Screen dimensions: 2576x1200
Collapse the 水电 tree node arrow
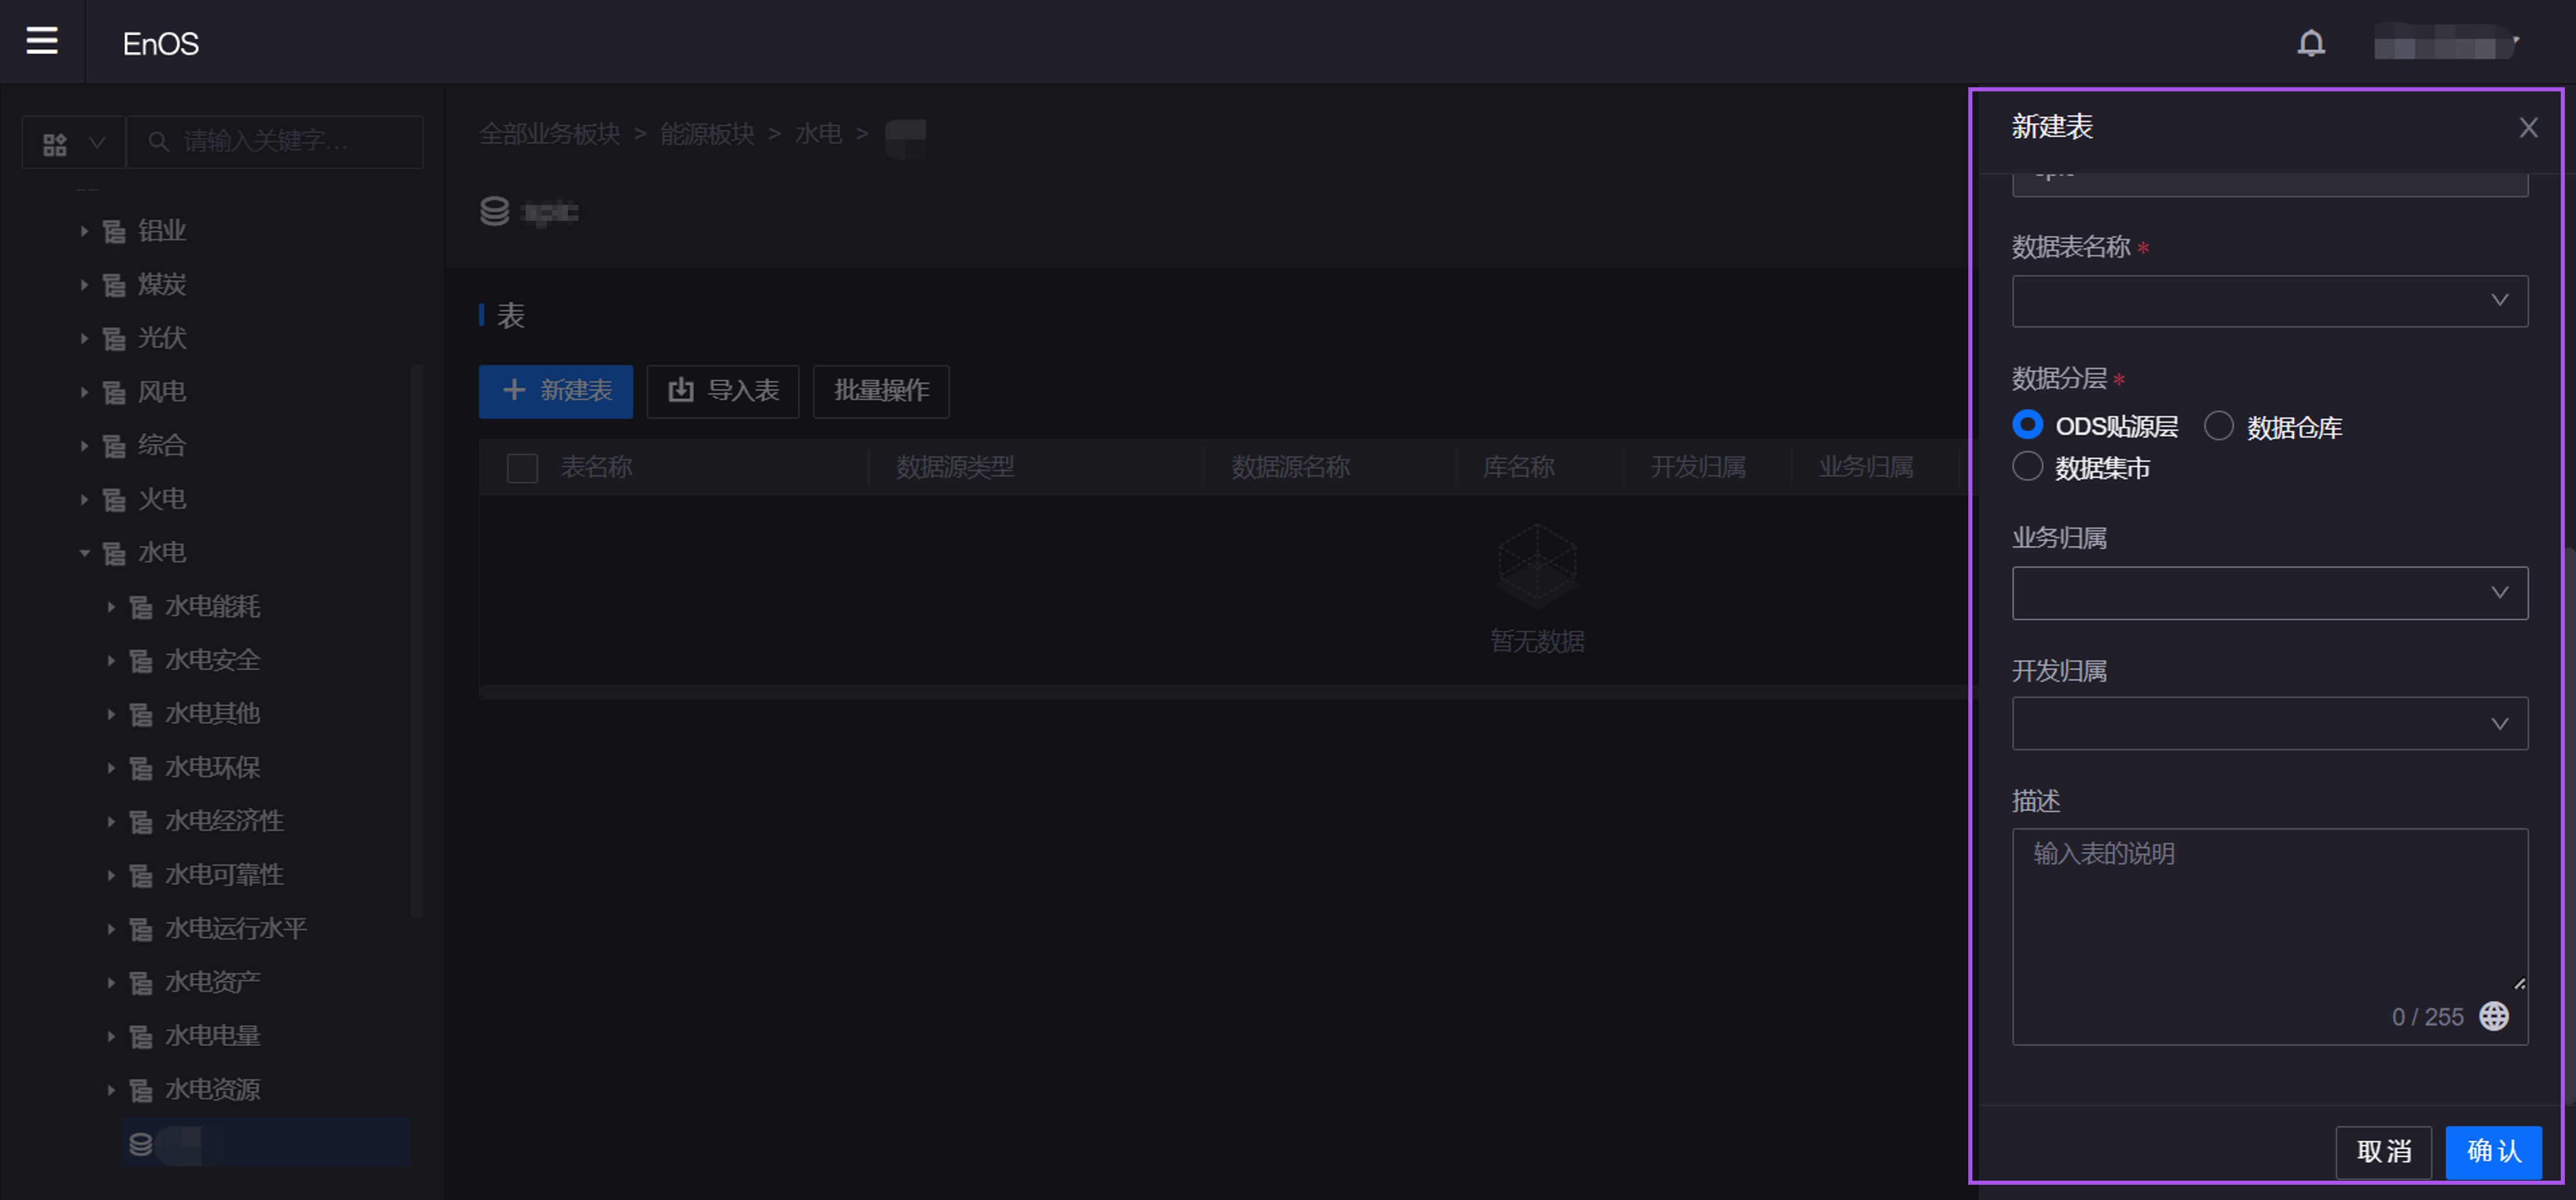pyautogui.click(x=85, y=553)
